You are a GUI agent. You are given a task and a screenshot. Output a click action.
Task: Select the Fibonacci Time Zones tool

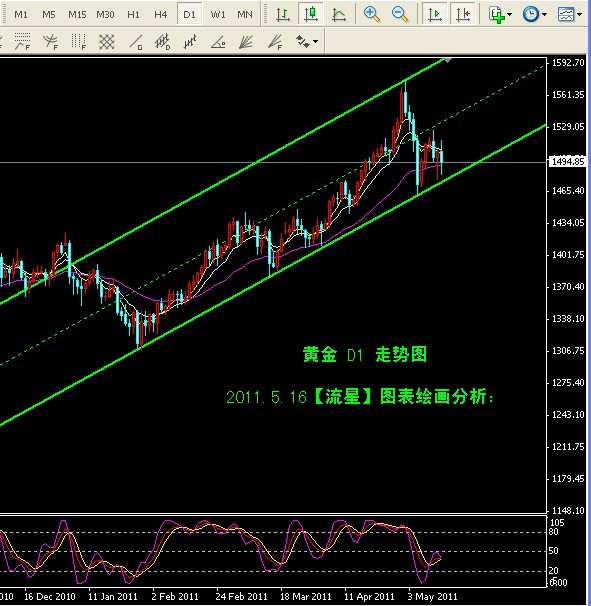coord(78,42)
